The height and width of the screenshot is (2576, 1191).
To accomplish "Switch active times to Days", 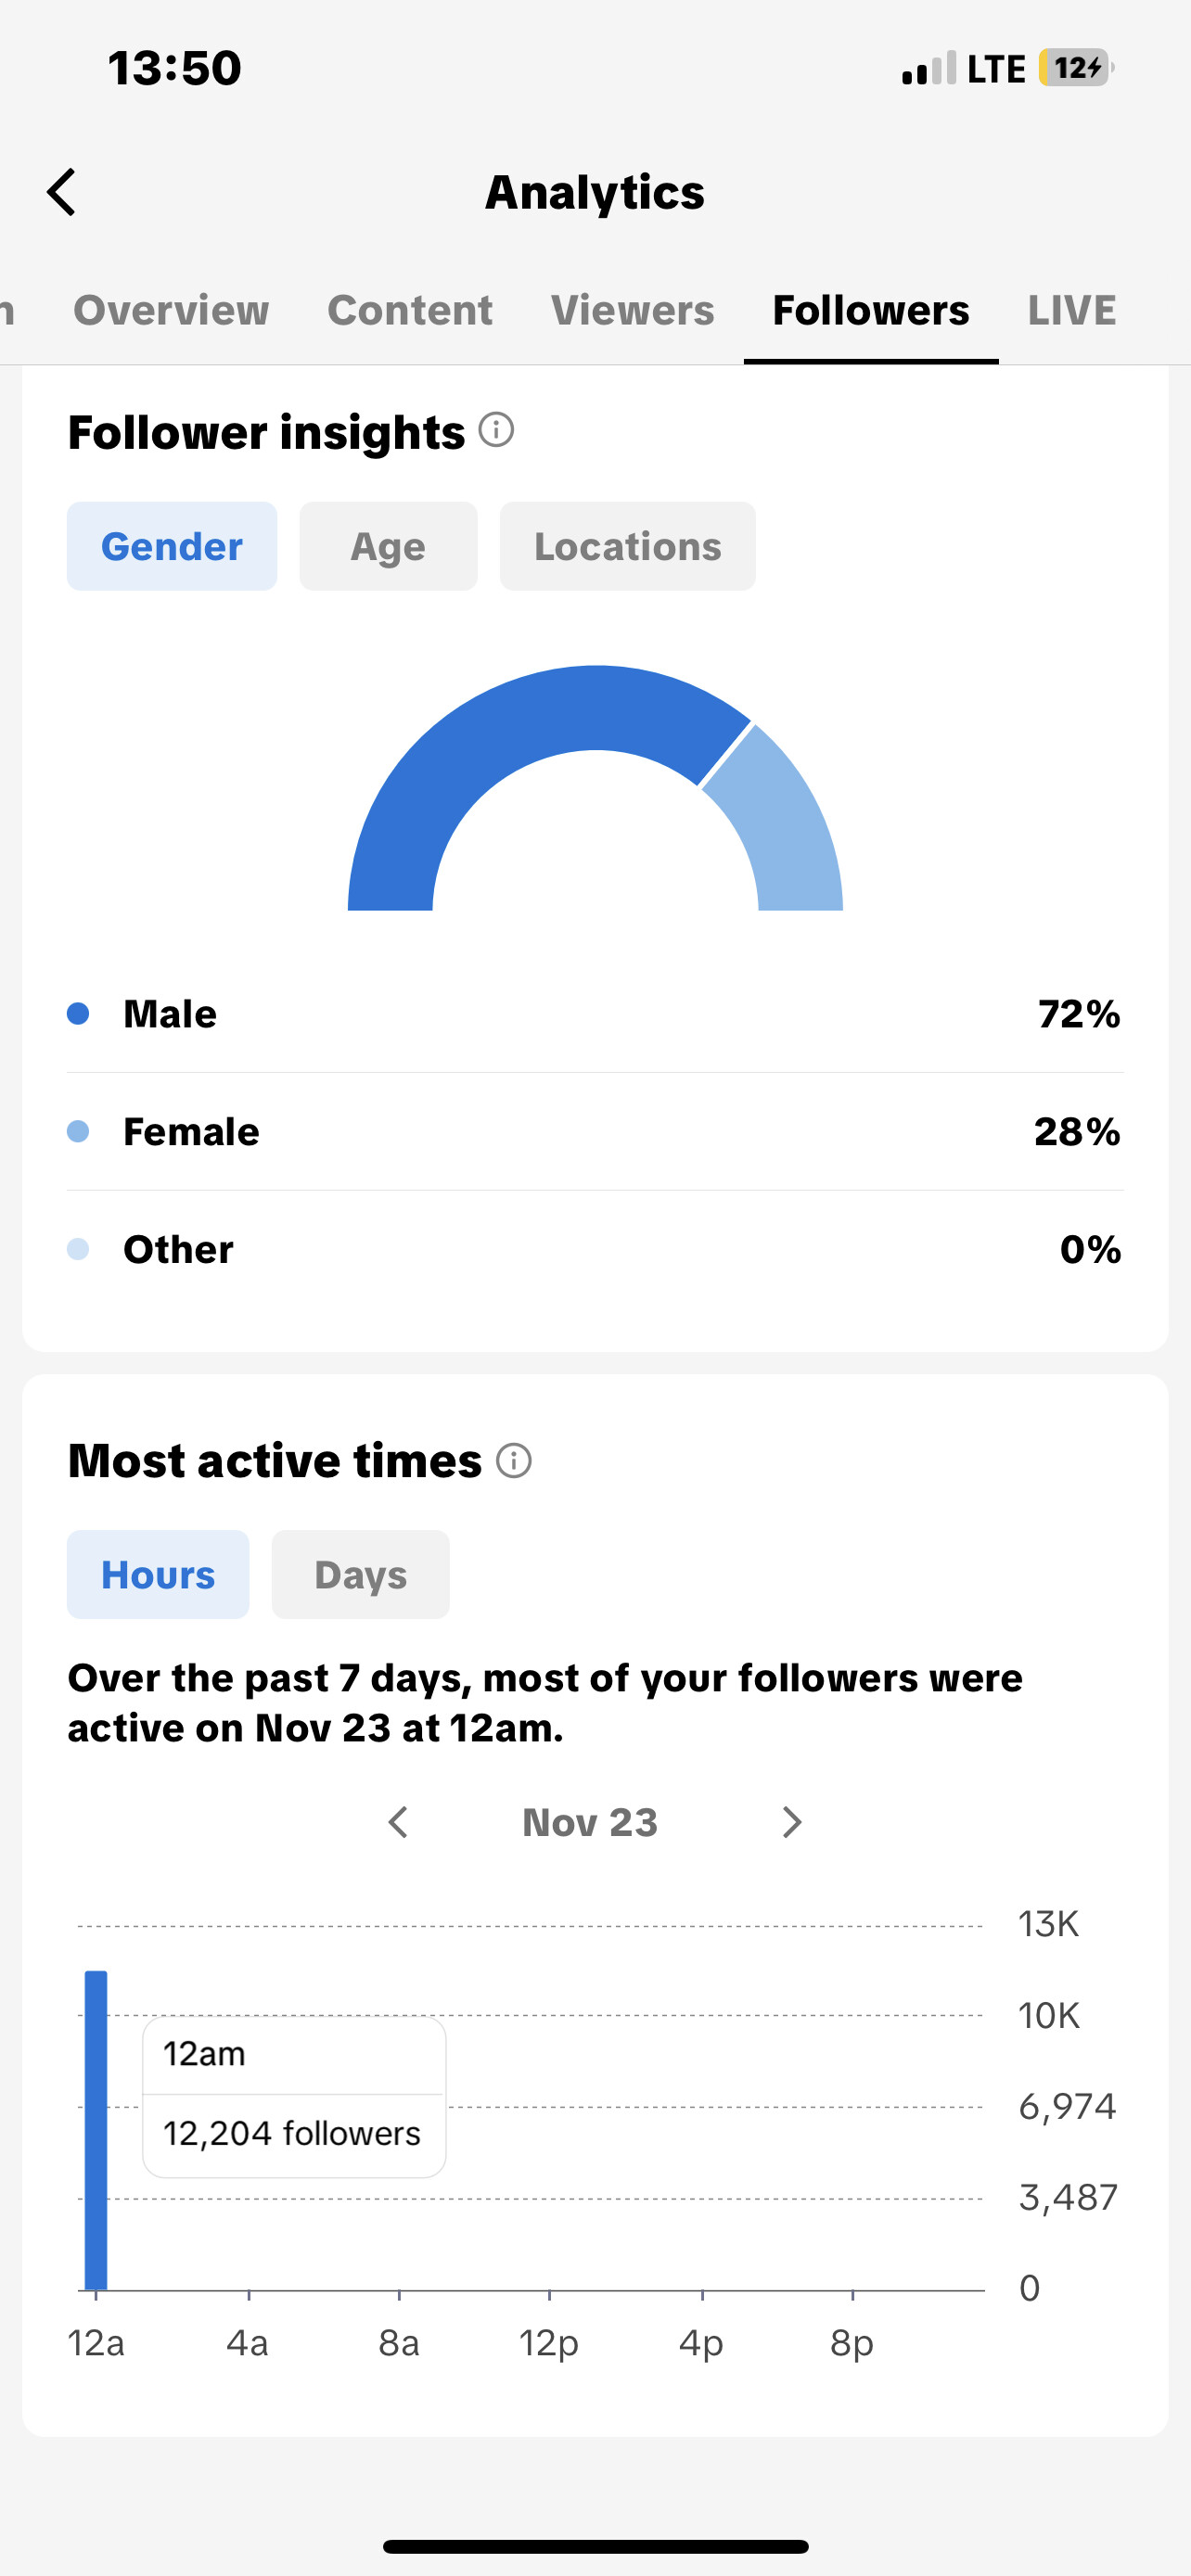I will [x=360, y=1575].
